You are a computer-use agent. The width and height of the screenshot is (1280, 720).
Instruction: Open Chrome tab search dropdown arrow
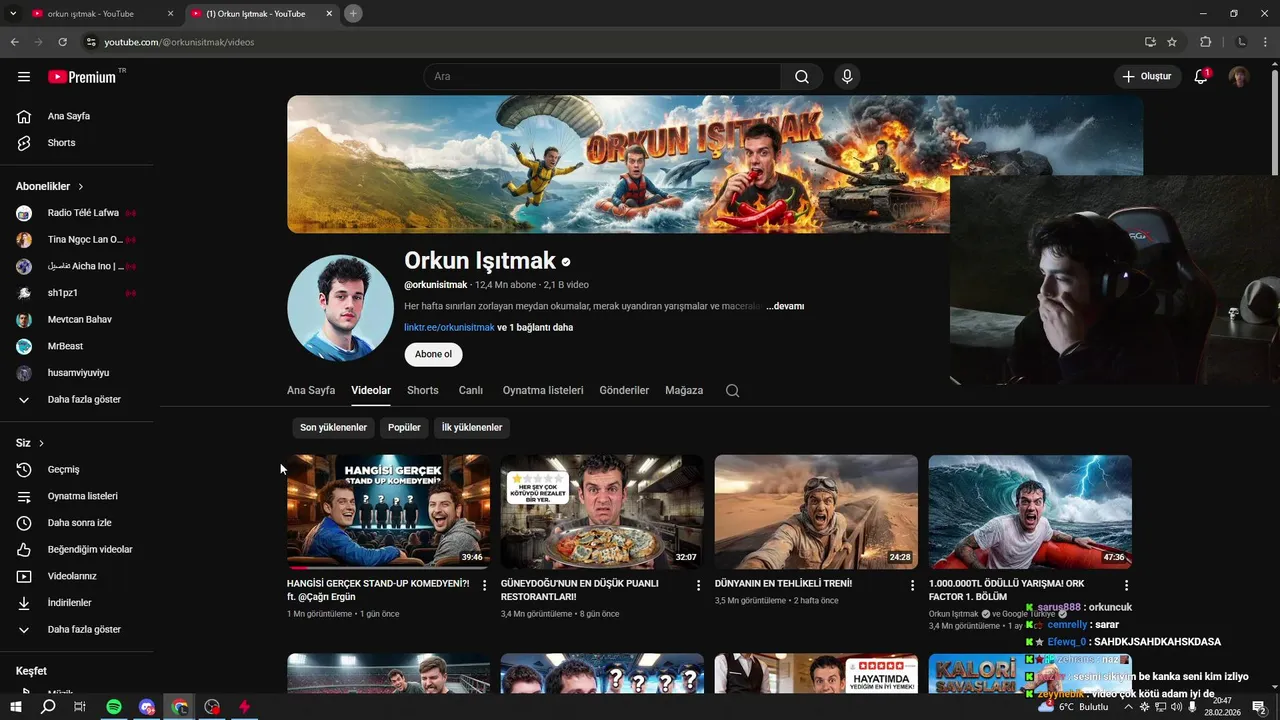click(14, 14)
